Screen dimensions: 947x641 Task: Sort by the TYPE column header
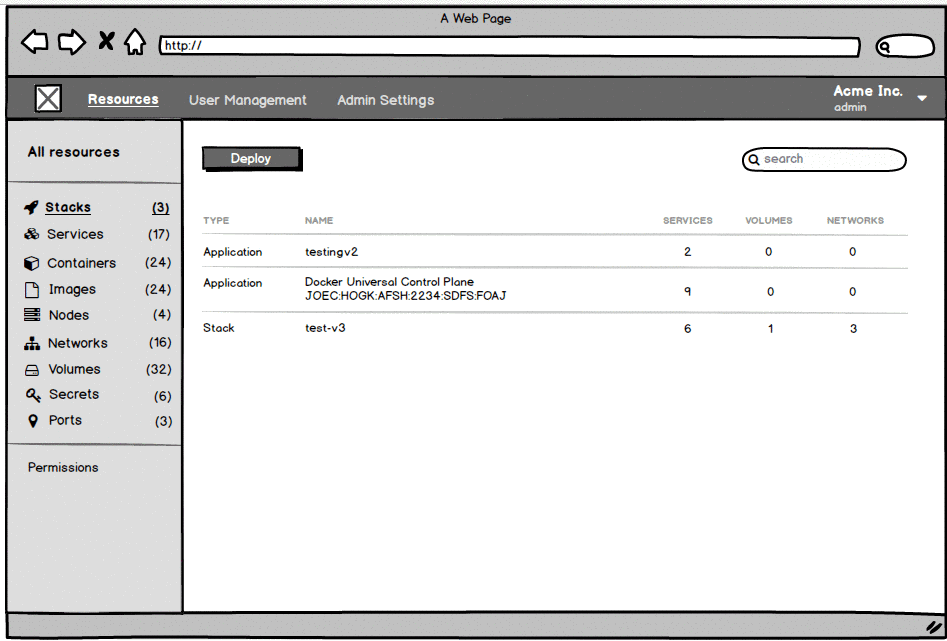tap(216, 221)
